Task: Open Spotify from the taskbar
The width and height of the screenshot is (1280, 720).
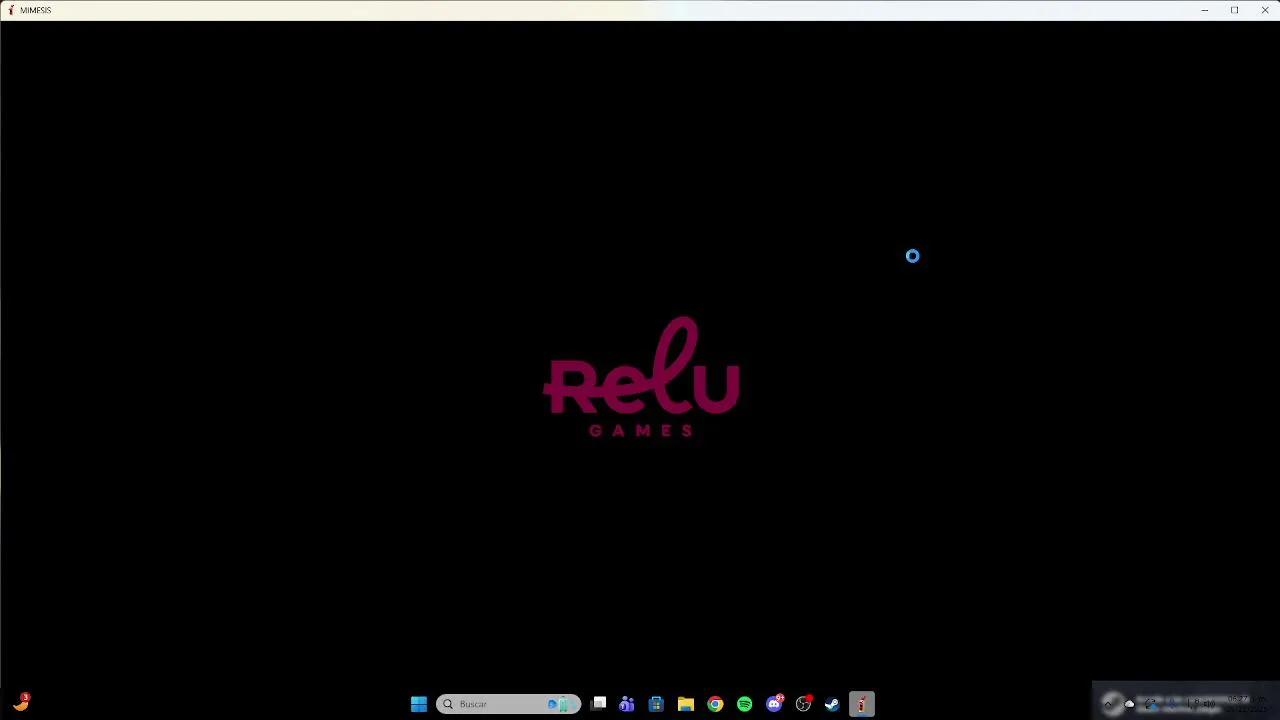Action: point(745,704)
